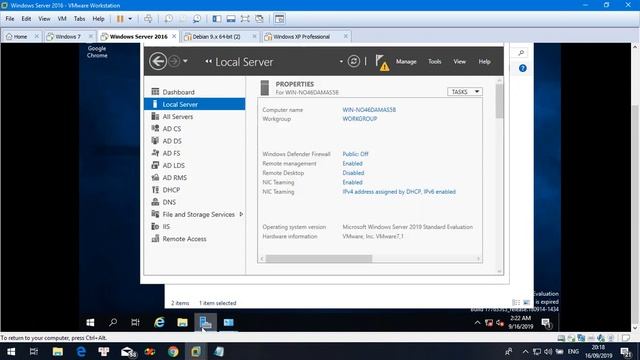640x360 pixels.
Task: Select the AD LDS role item
Action: pyautogui.click(x=173, y=166)
